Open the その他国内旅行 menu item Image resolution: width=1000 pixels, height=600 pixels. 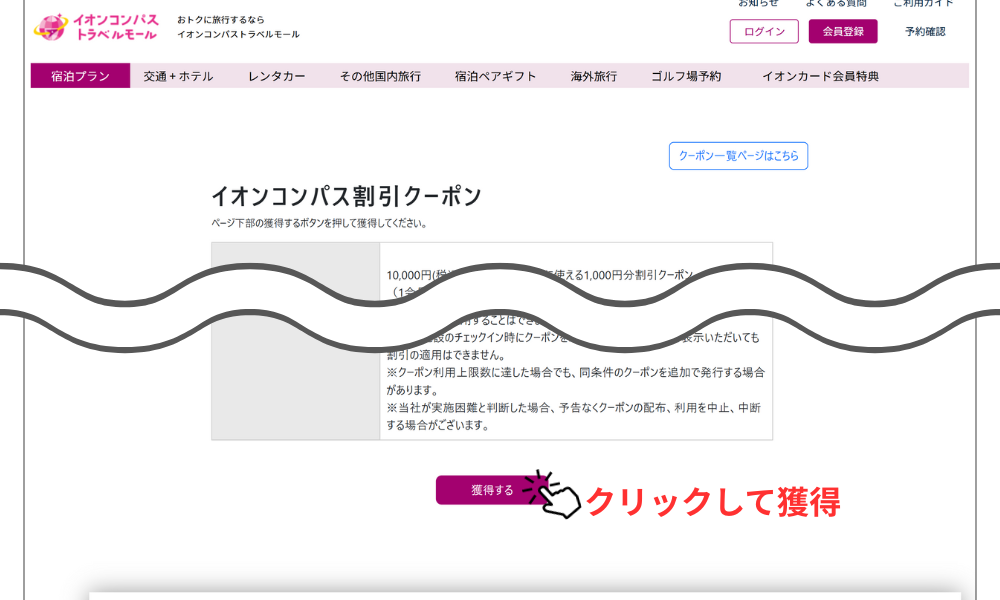click(380, 76)
